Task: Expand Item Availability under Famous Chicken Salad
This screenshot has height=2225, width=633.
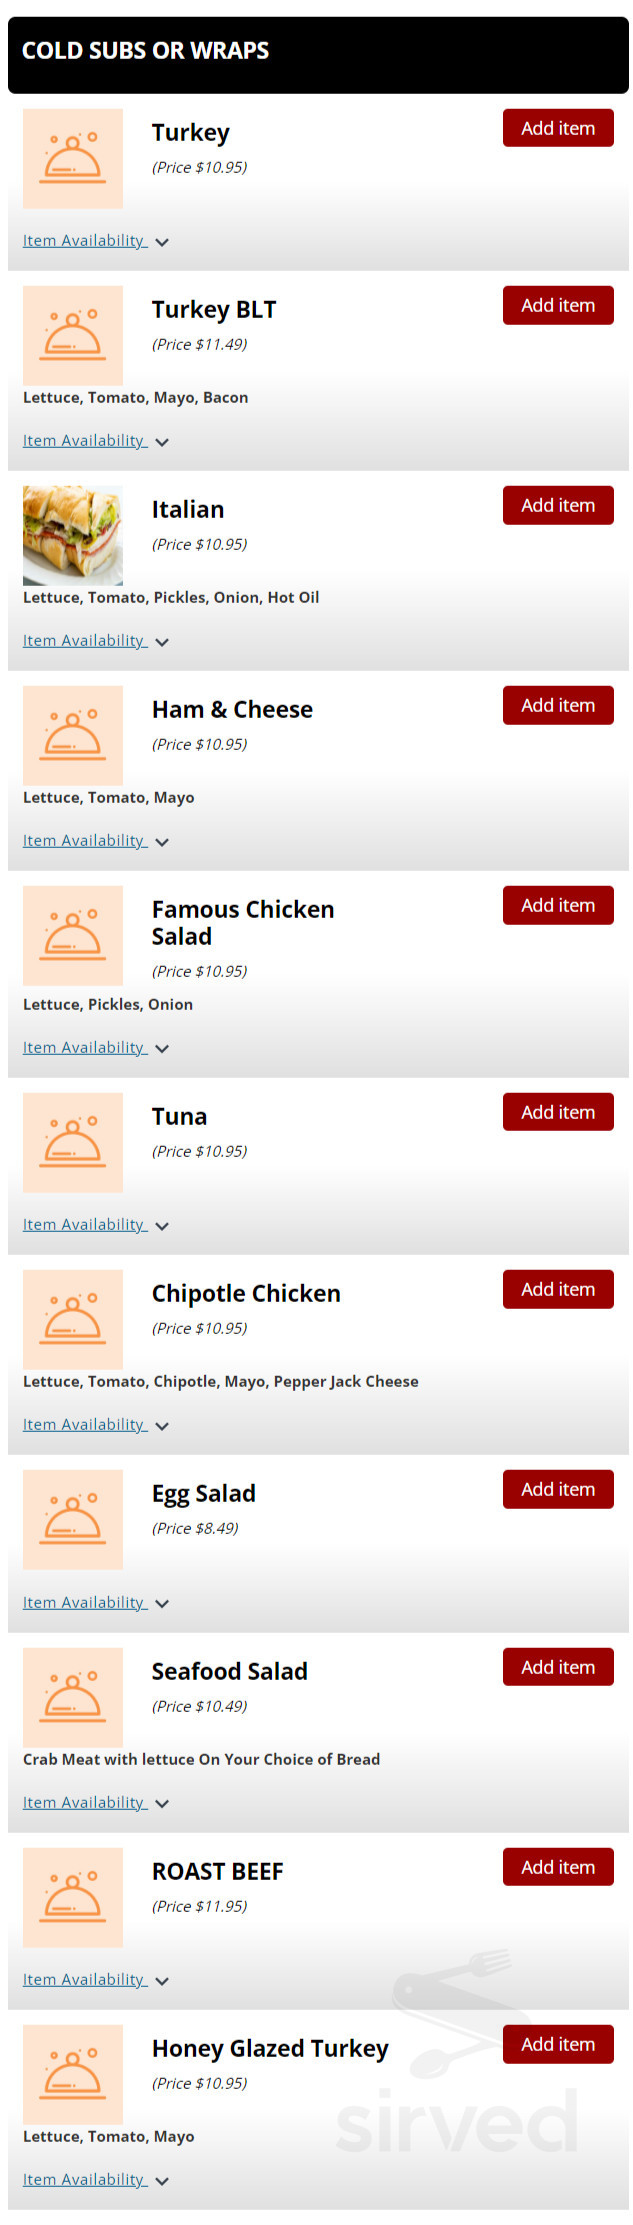Action: [95, 1048]
